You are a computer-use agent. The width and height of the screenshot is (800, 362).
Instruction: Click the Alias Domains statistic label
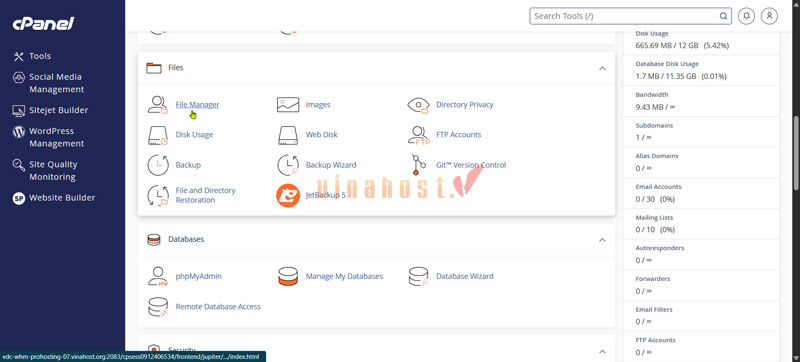[x=657, y=156]
